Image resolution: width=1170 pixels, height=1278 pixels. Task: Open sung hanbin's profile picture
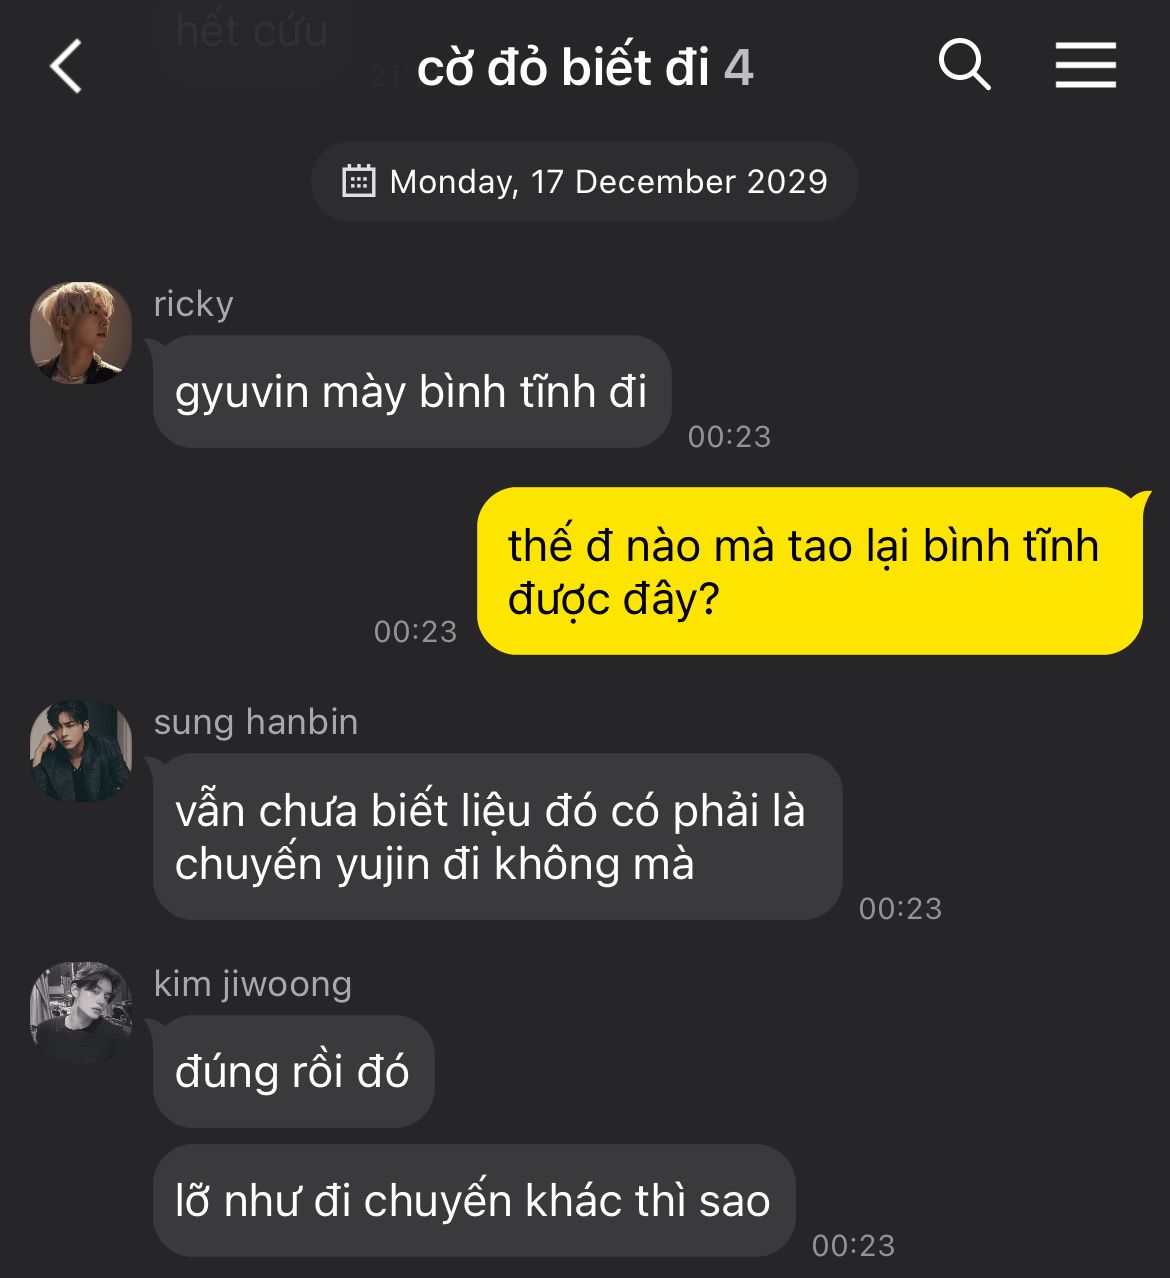click(x=81, y=750)
